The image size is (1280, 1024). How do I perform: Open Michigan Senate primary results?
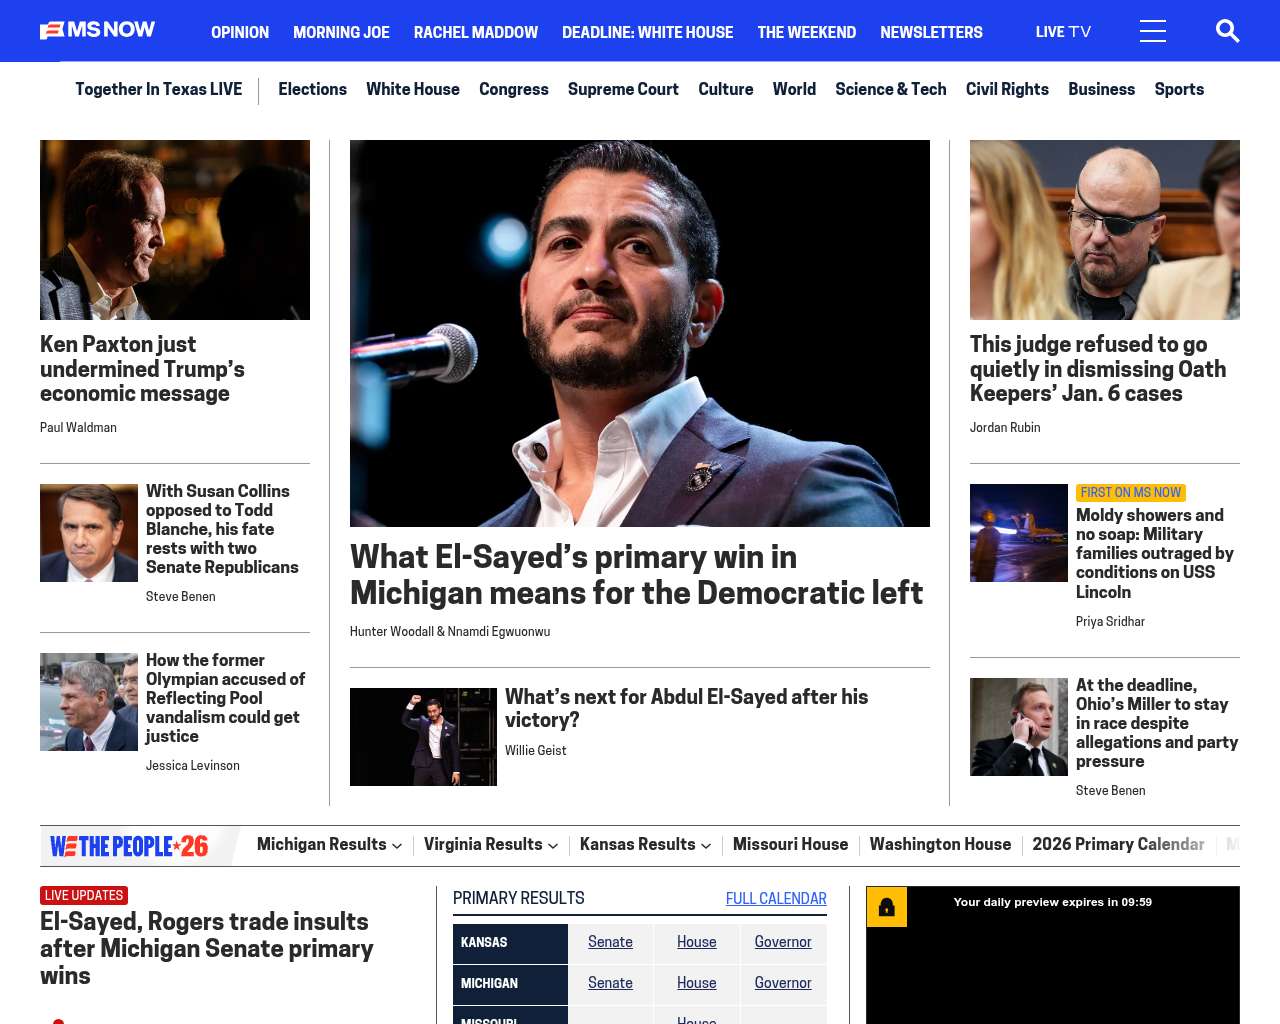click(x=610, y=983)
